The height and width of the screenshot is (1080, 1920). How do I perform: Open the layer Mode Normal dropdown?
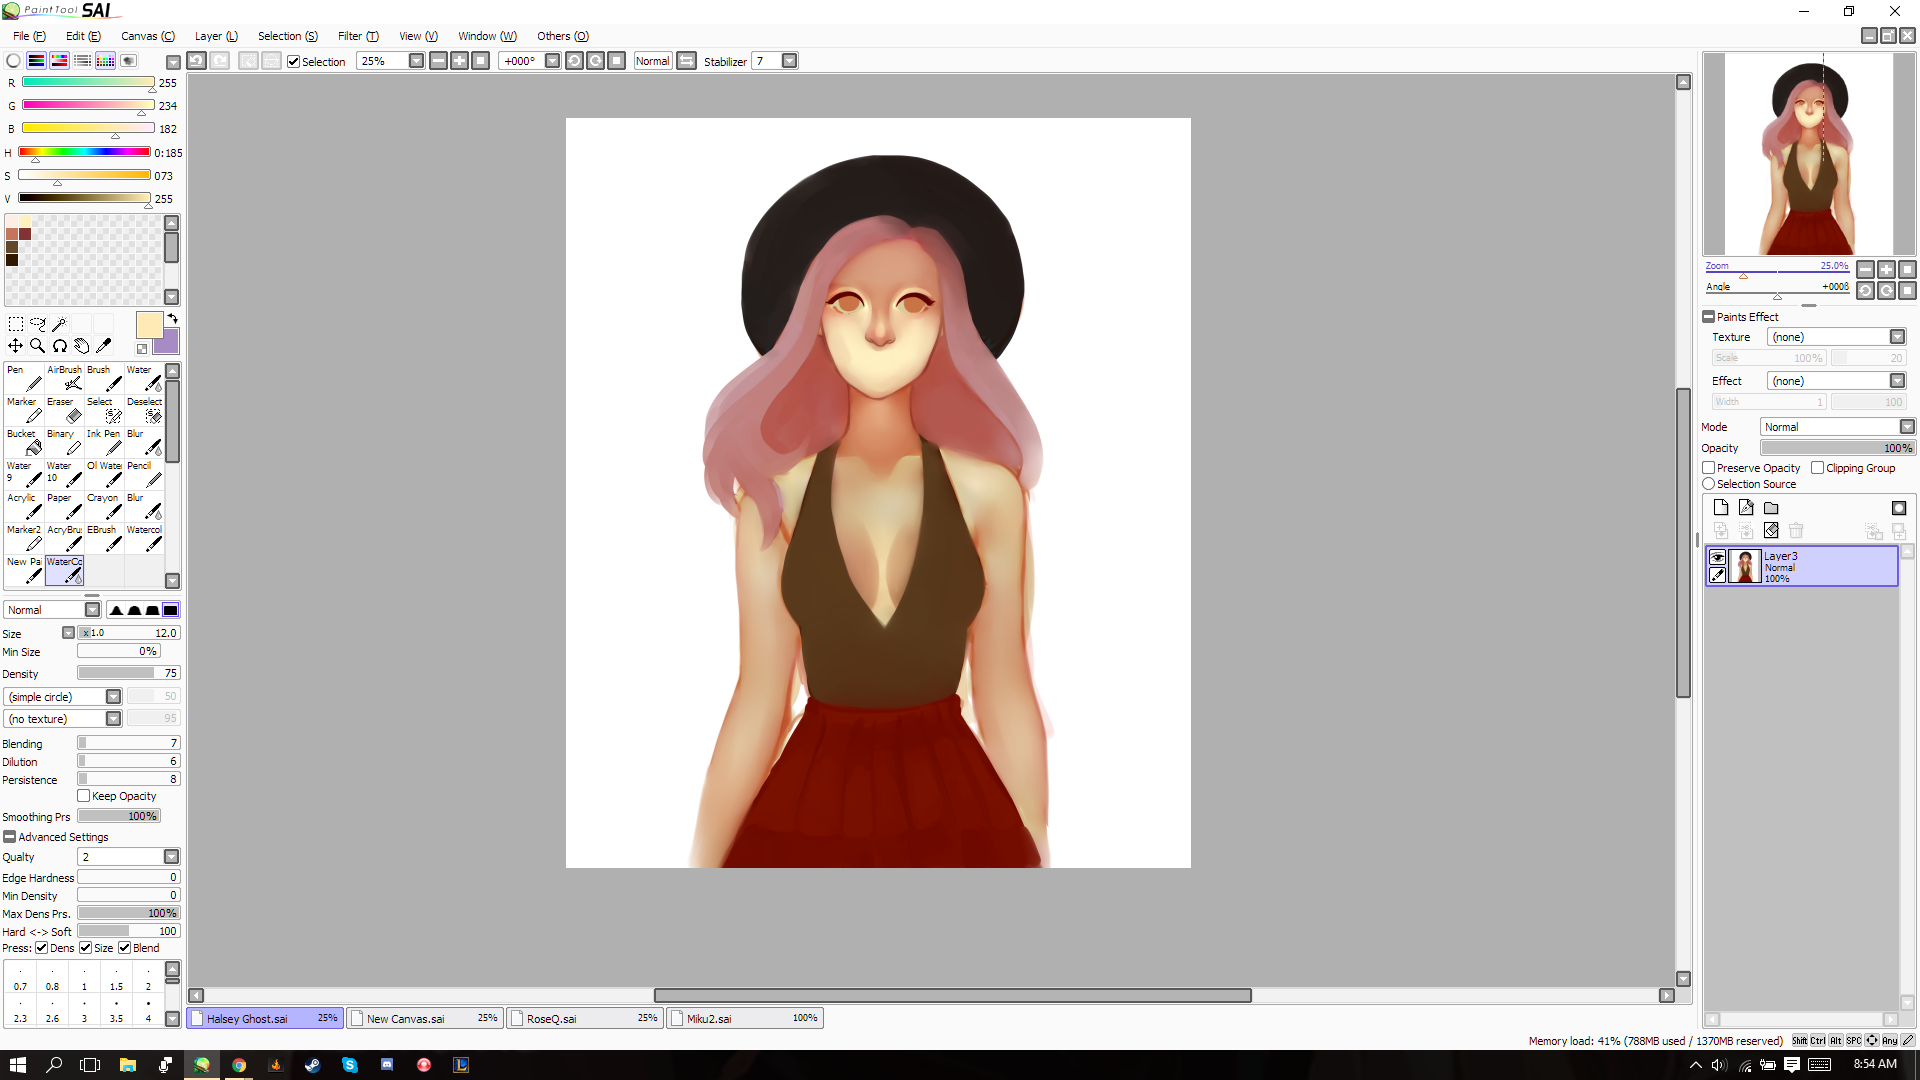pos(1907,427)
